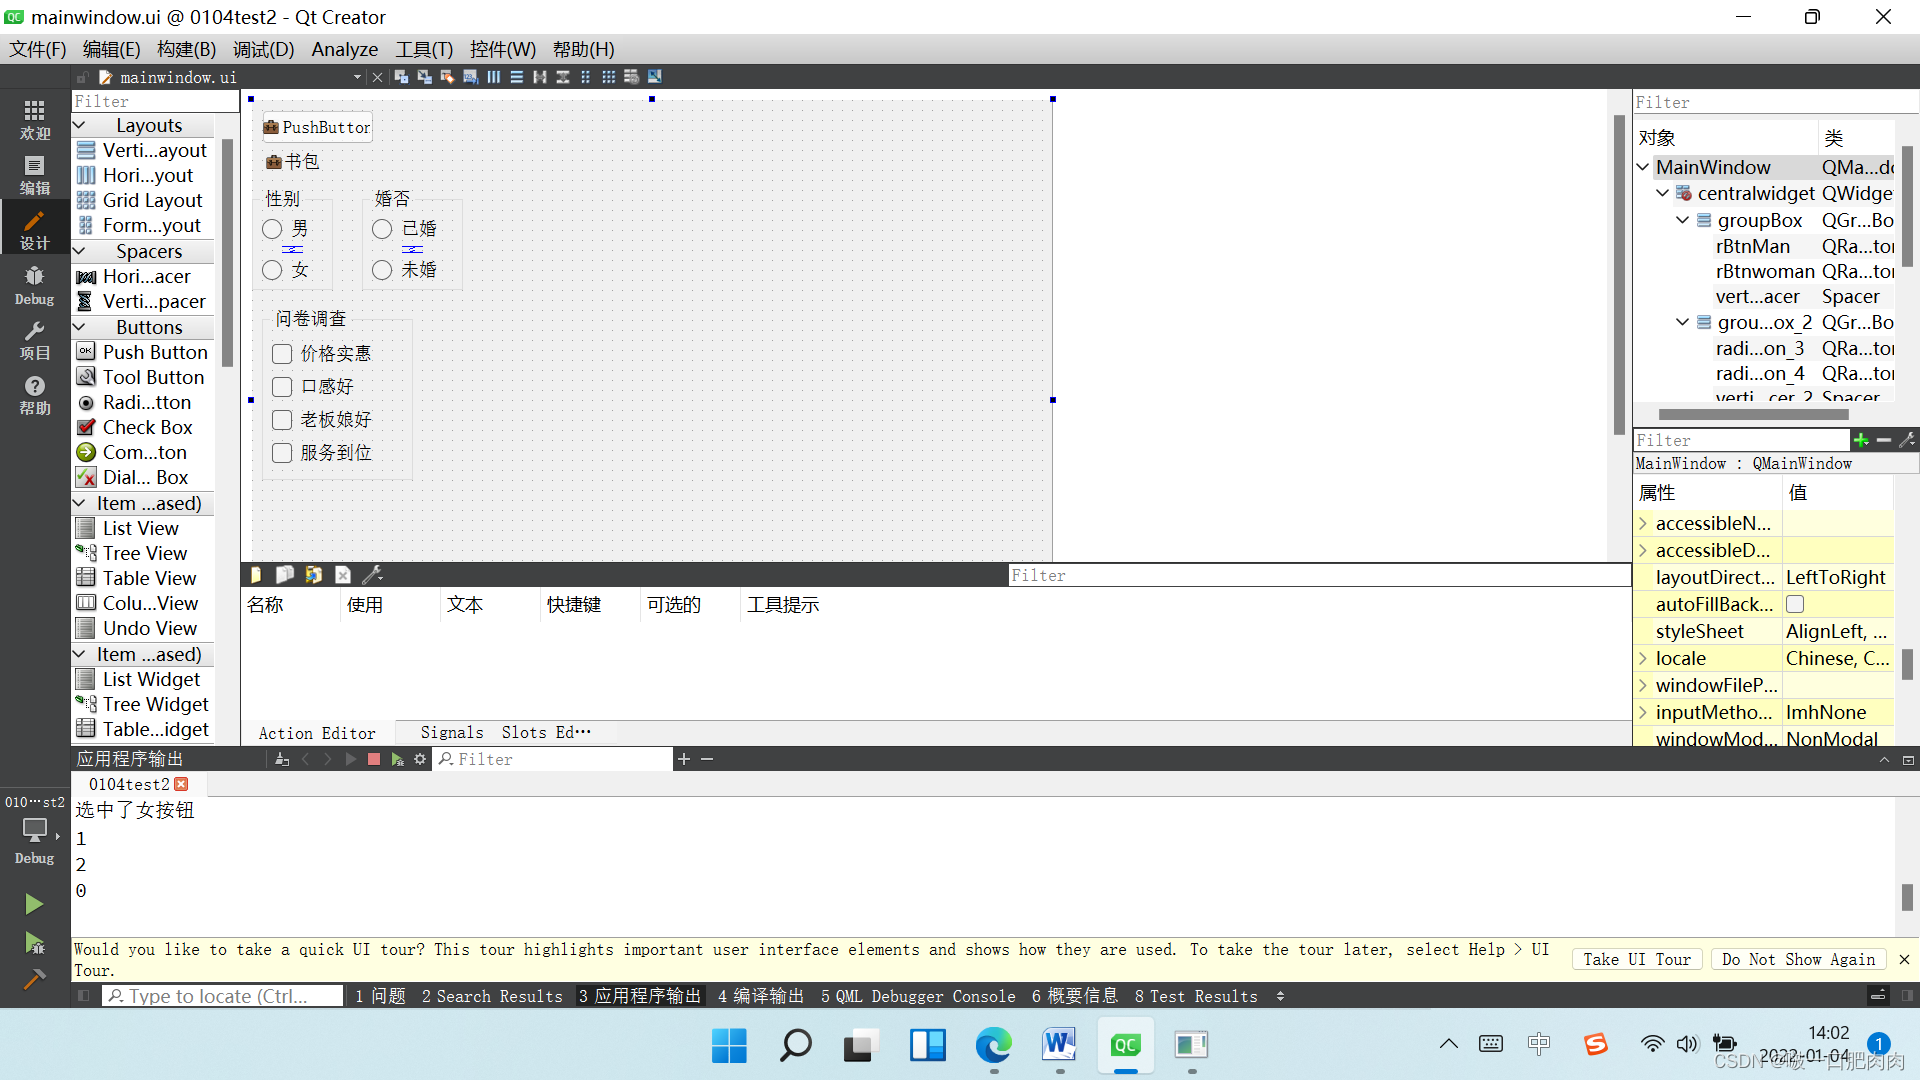
Task: Open the Debug mode in left sidebar
Action: [x=34, y=285]
